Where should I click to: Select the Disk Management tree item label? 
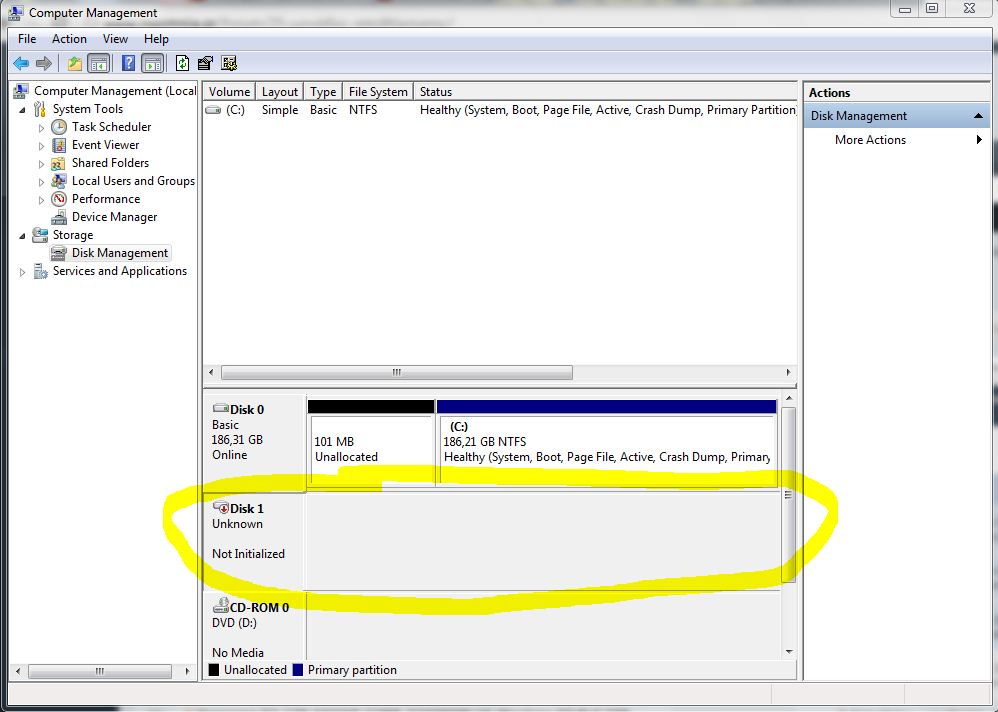(x=120, y=253)
